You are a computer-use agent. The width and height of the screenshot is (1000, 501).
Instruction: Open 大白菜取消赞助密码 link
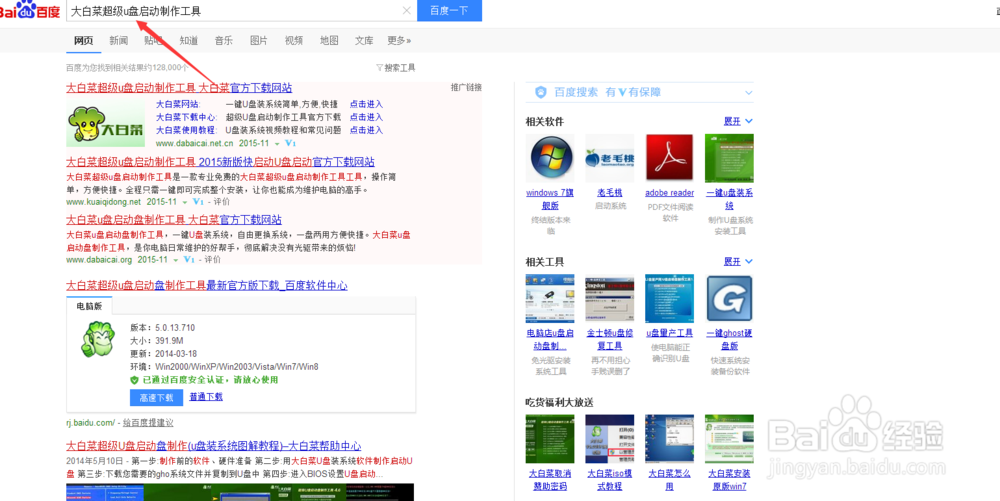550,480
